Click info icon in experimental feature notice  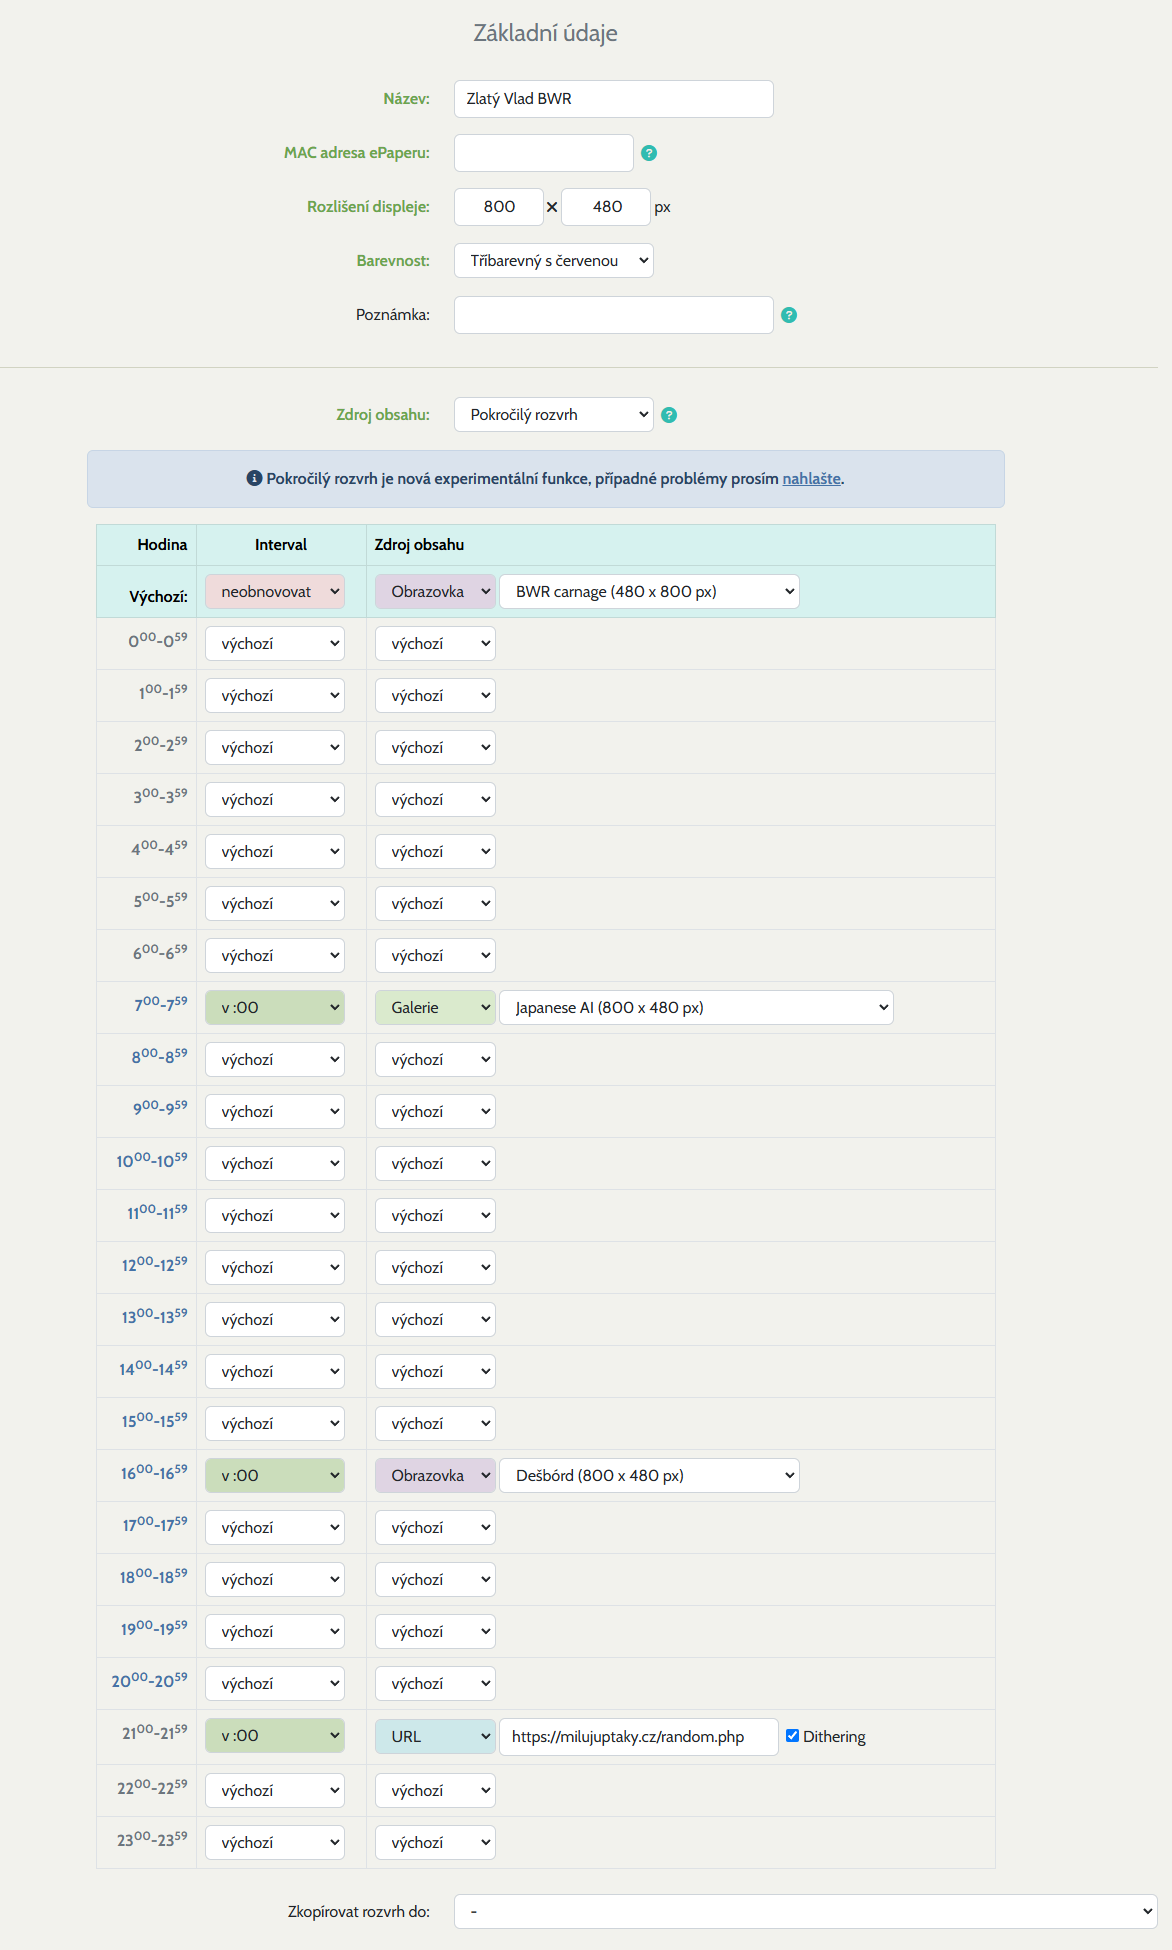pyautogui.click(x=254, y=479)
